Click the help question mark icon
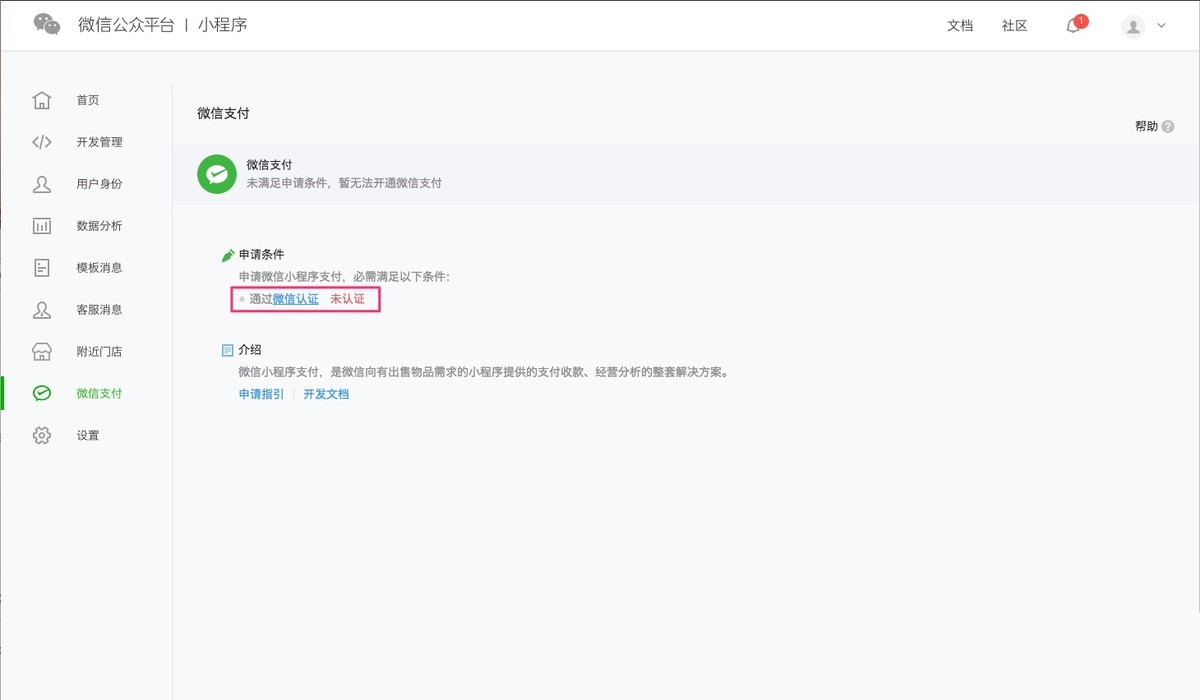Viewport: 1200px width, 700px height. (1168, 127)
